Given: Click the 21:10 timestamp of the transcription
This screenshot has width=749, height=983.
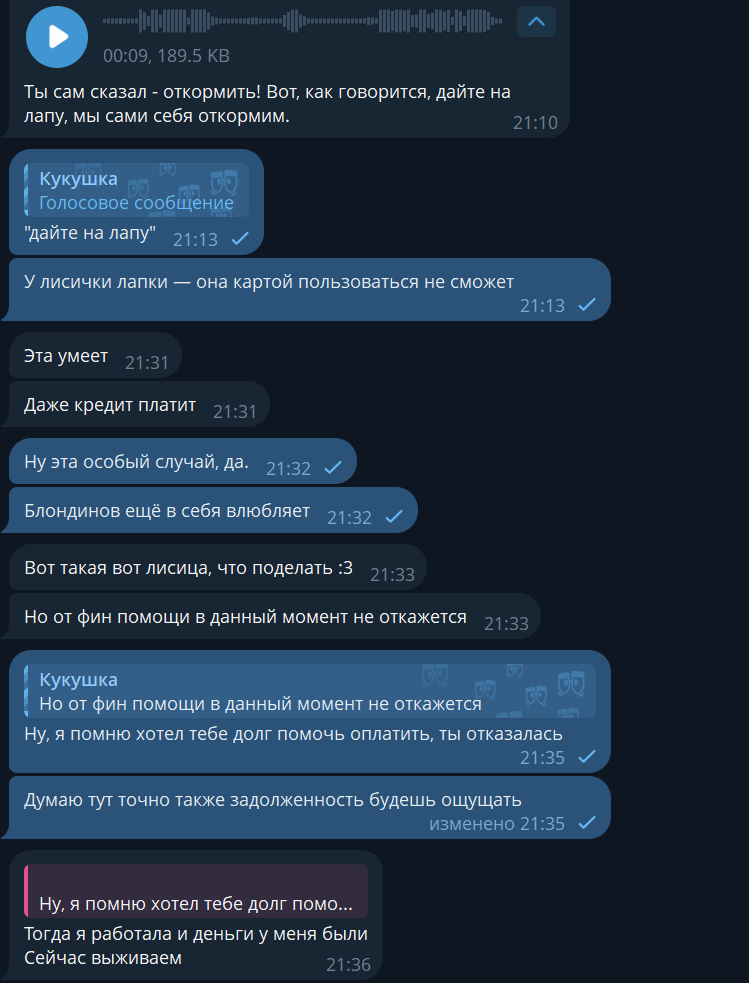Looking at the screenshot, I should click(x=535, y=122).
